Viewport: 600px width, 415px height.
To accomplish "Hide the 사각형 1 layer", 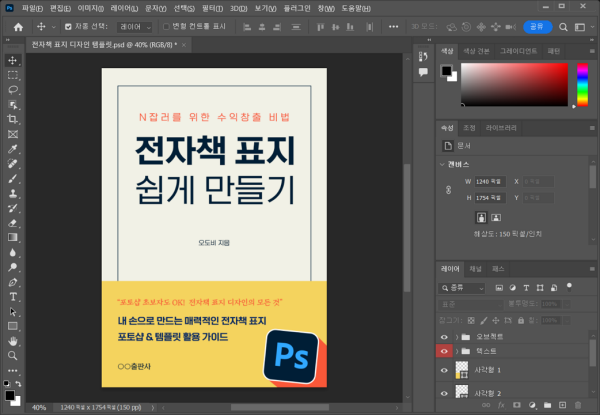I will [445, 370].
